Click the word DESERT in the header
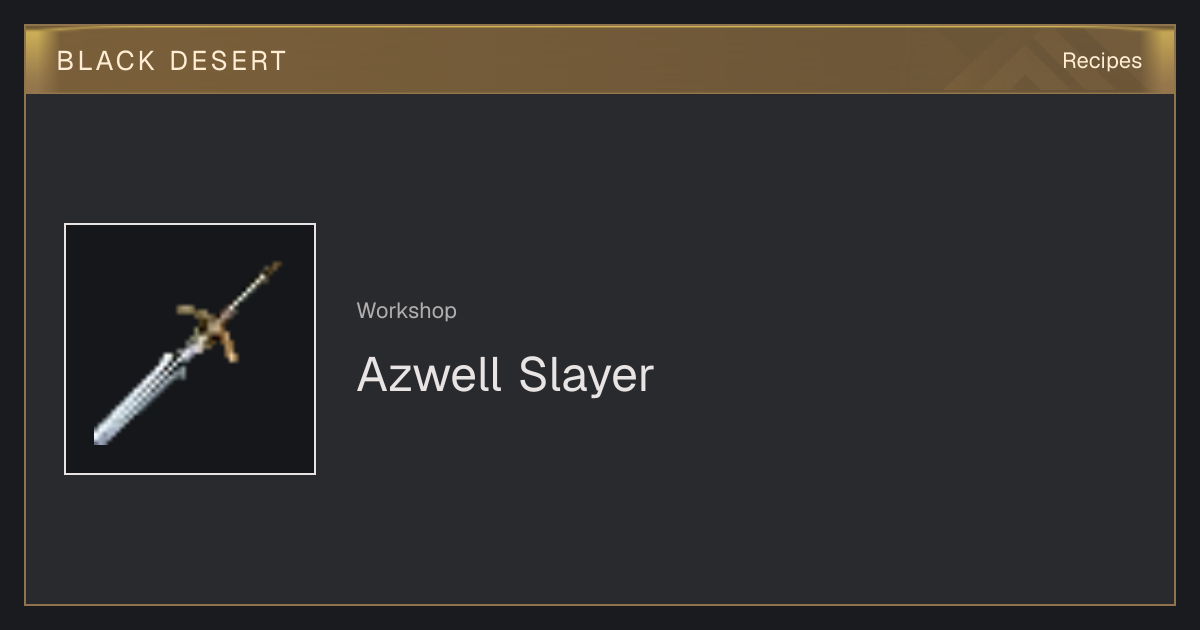Image resolution: width=1200 pixels, height=630 pixels. pyautogui.click(x=228, y=61)
